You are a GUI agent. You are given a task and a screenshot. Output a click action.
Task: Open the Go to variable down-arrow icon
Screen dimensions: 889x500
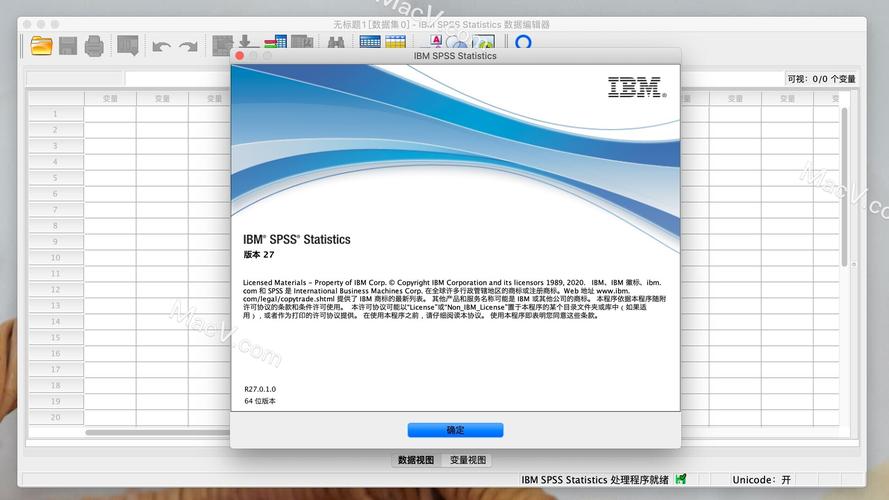pyautogui.click(x=247, y=42)
